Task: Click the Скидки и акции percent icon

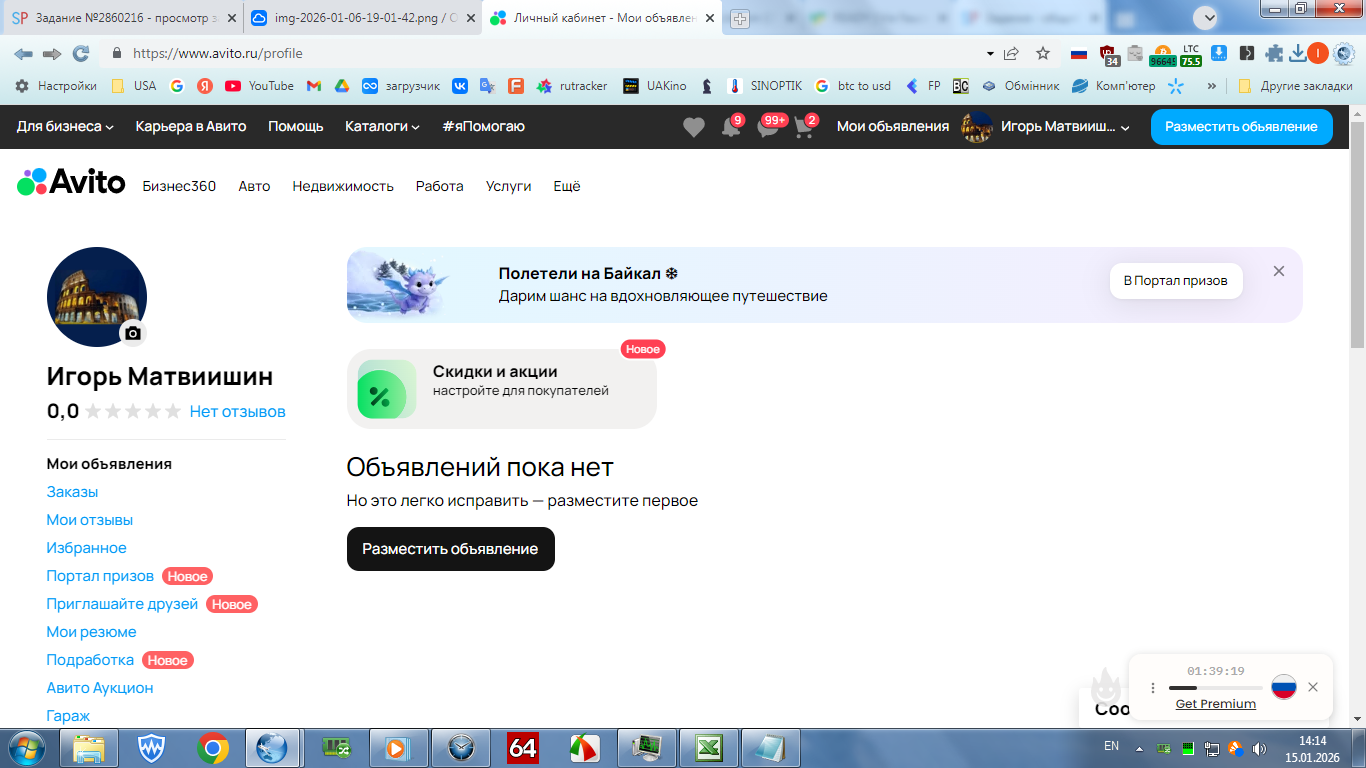Action: [x=387, y=389]
